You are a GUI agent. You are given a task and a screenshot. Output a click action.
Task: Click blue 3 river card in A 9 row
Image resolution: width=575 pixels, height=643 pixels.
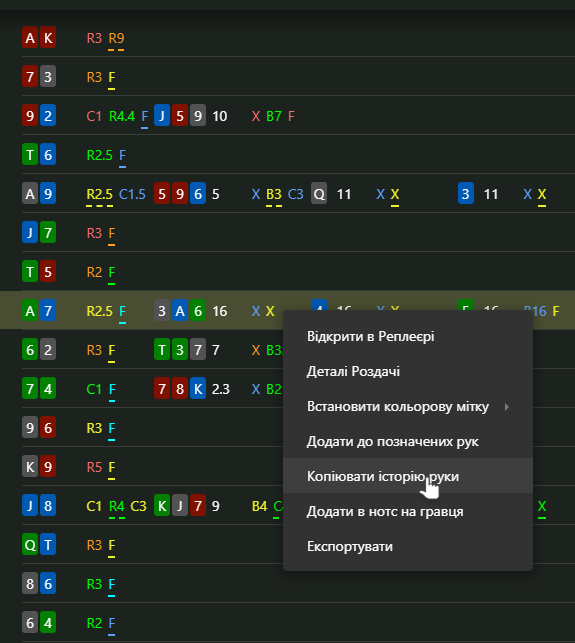(466, 194)
